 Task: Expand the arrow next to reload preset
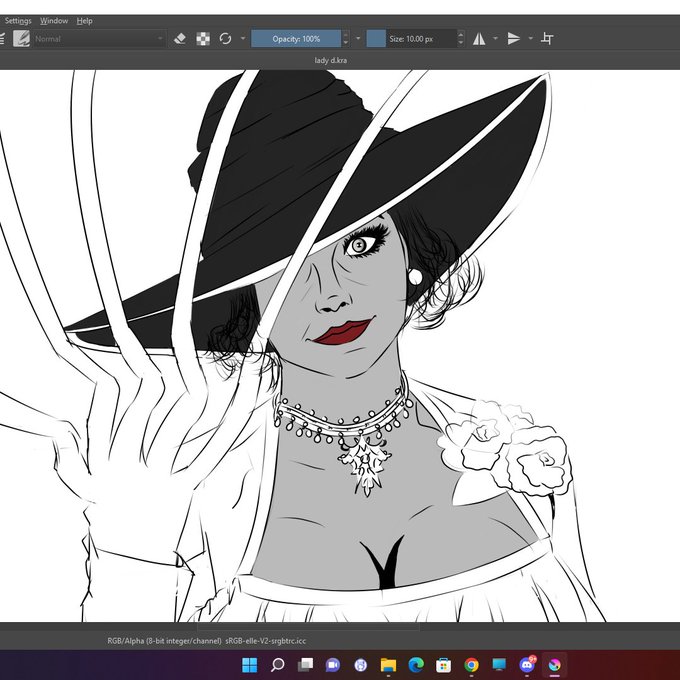coord(243,39)
